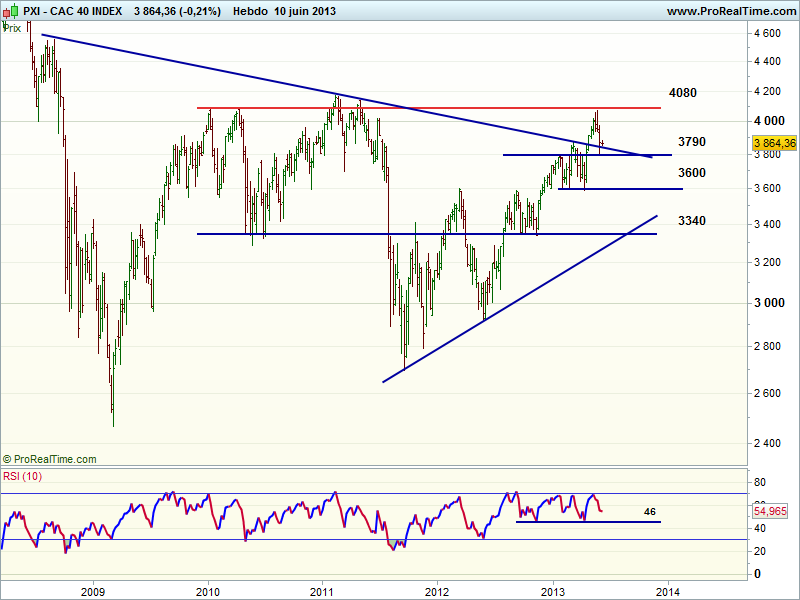800x600 pixels.
Task: Click the 3340 level annotation text
Action: click(691, 220)
